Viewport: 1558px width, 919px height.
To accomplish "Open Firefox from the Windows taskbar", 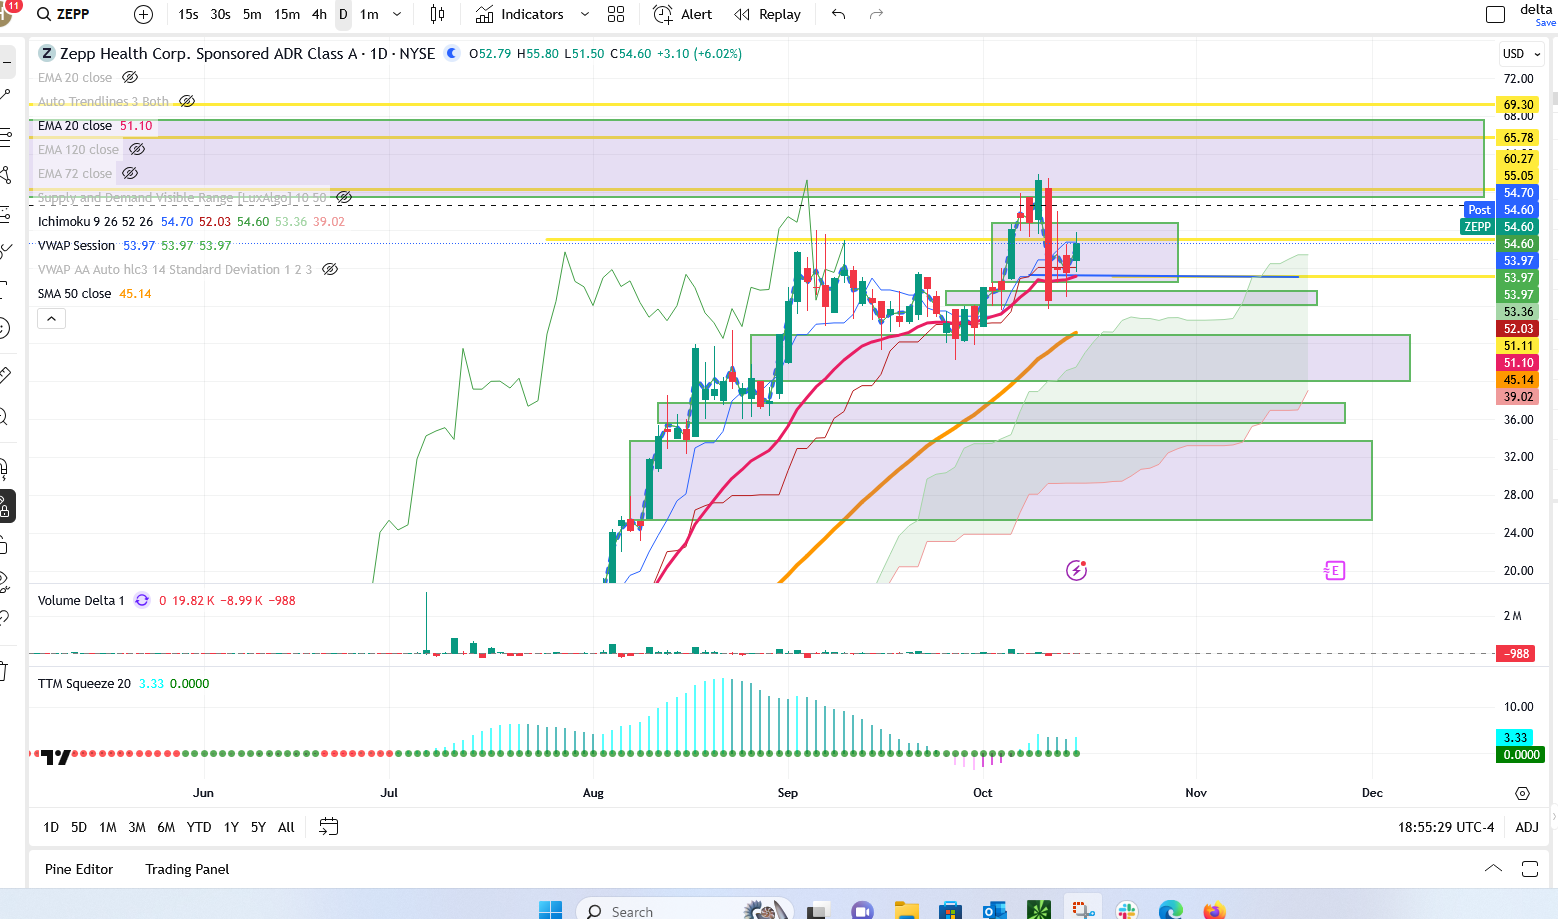I will [x=1214, y=910].
